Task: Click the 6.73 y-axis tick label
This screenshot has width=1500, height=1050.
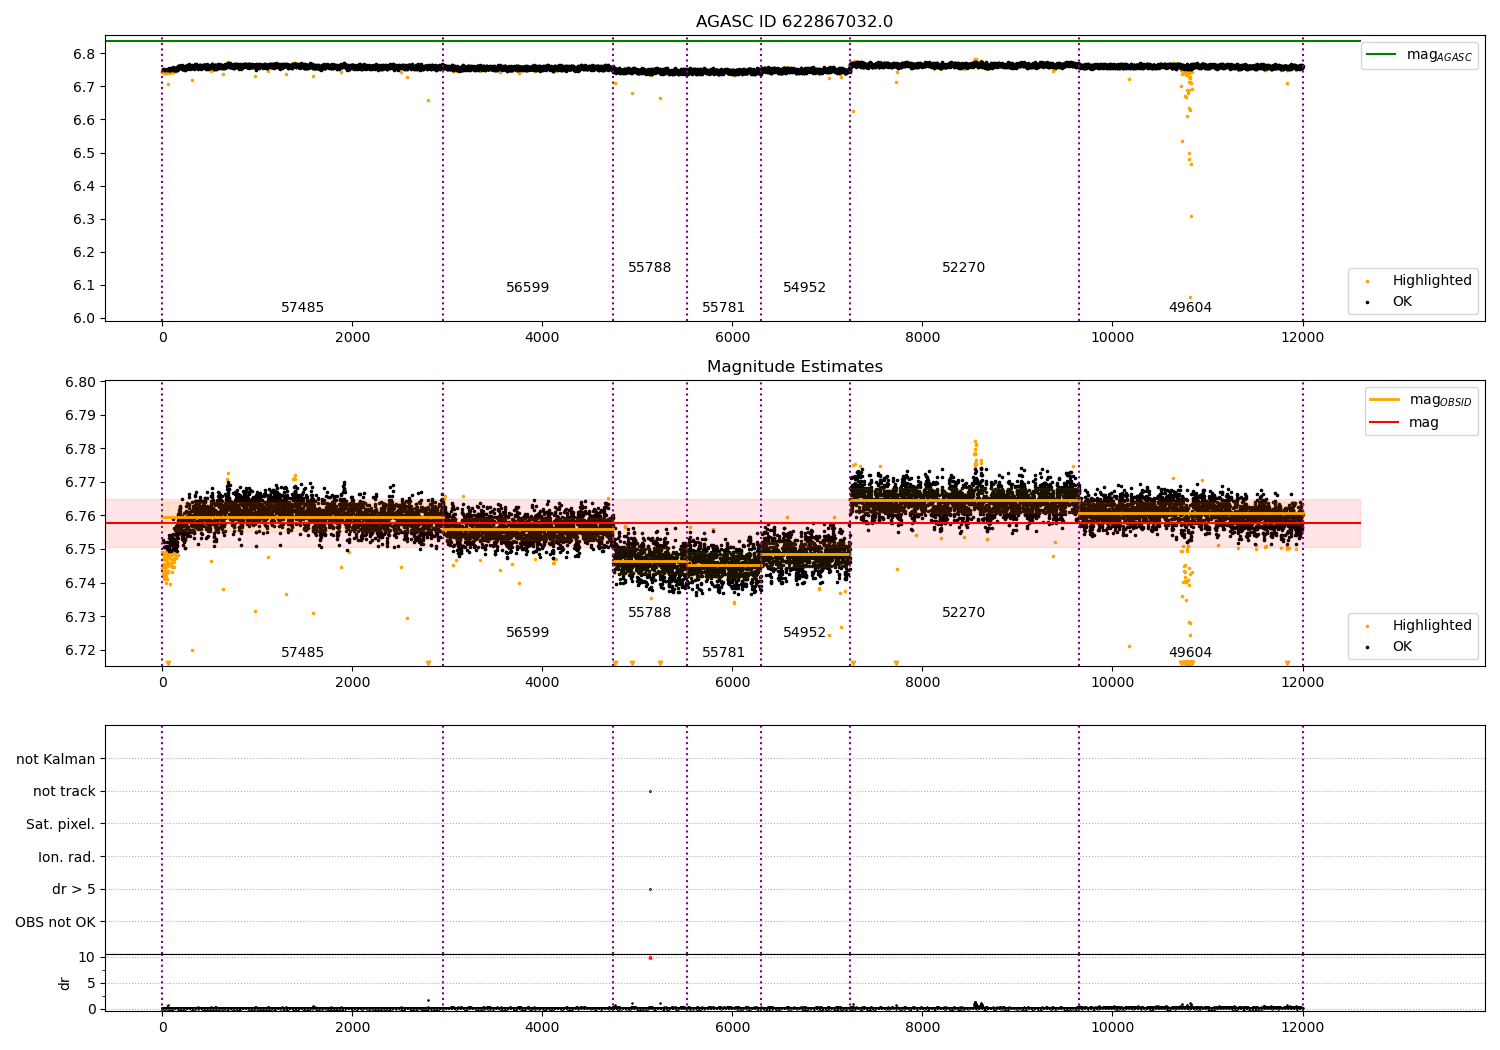Action: tap(82, 617)
